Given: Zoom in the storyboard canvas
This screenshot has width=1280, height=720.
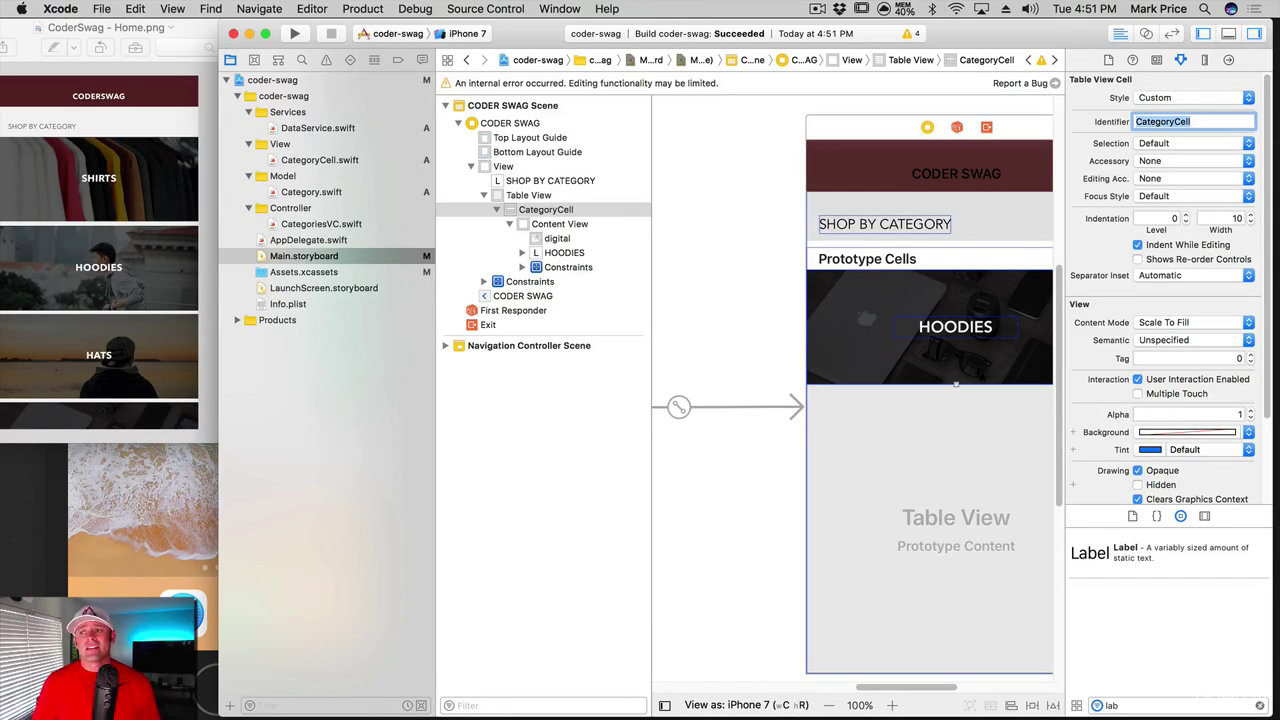Looking at the screenshot, I should pos(892,705).
